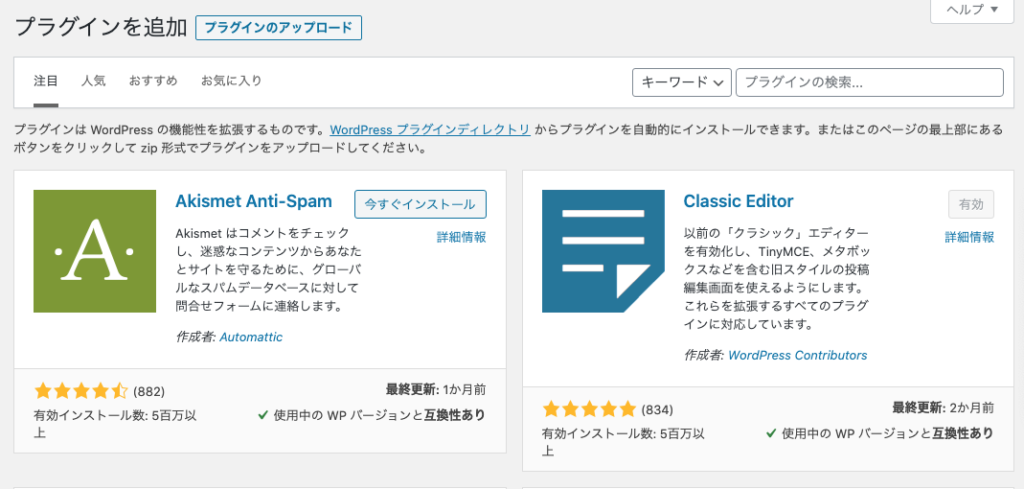The width and height of the screenshot is (1024, 489).
Task: Open 詳細情報 for Classic Editor
Action: pyautogui.click(x=969, y=237)
